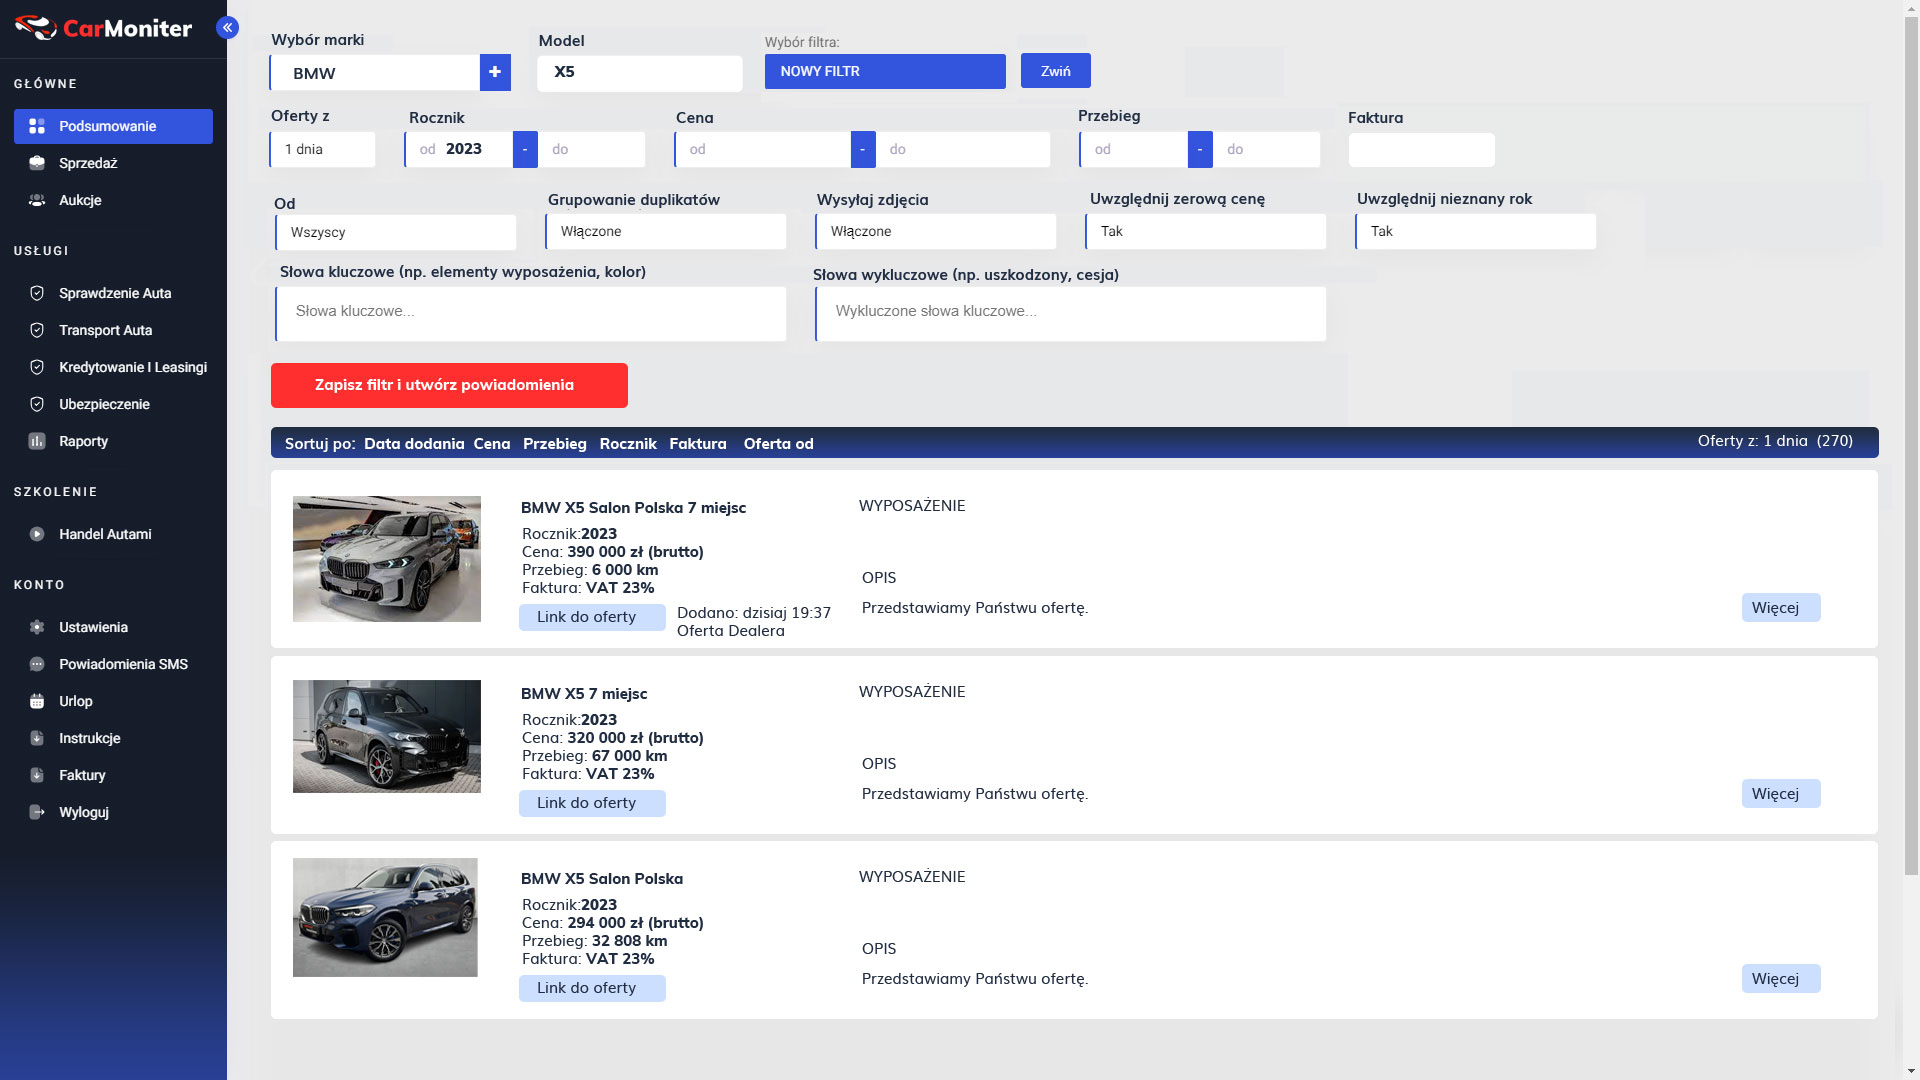Open the Podsumowanie menu item
Viewport: 1920px width, 1080px height.
pyautogui.click(x=113, y=126)
